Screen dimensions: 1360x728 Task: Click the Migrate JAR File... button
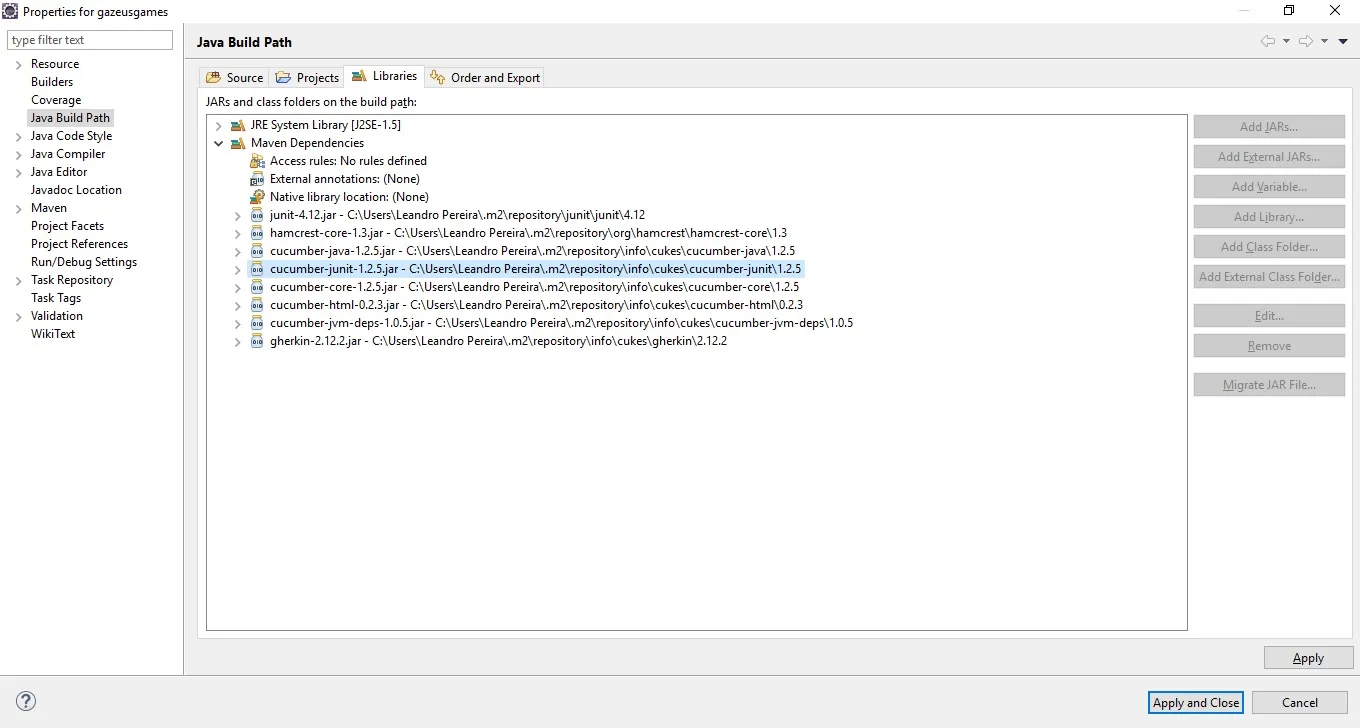1269,385
